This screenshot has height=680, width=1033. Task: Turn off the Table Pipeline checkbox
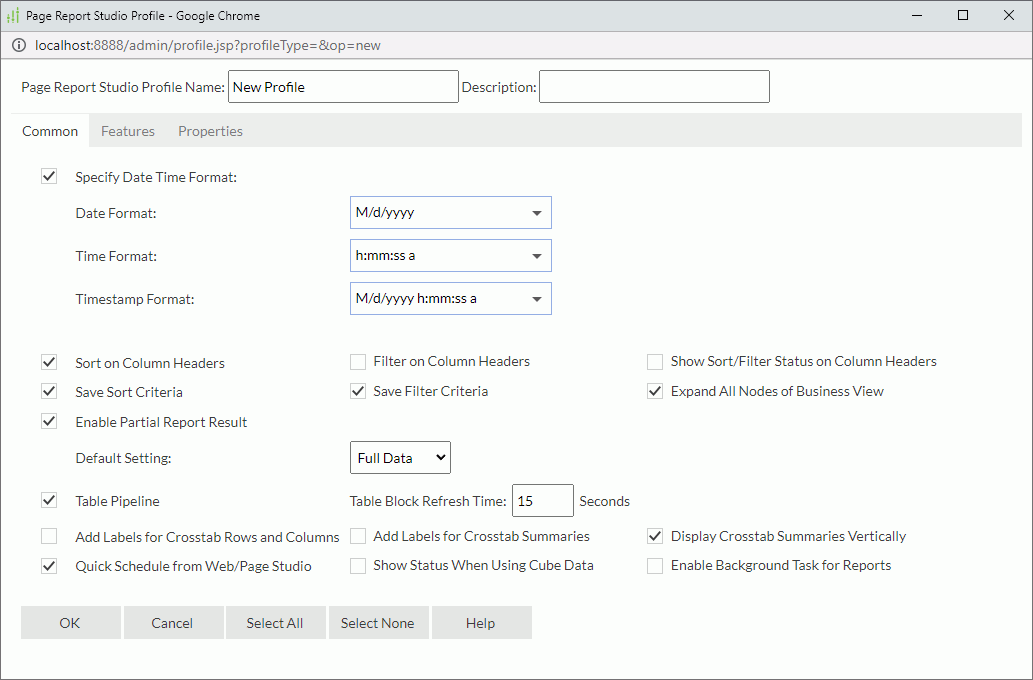tap(49, 500)
